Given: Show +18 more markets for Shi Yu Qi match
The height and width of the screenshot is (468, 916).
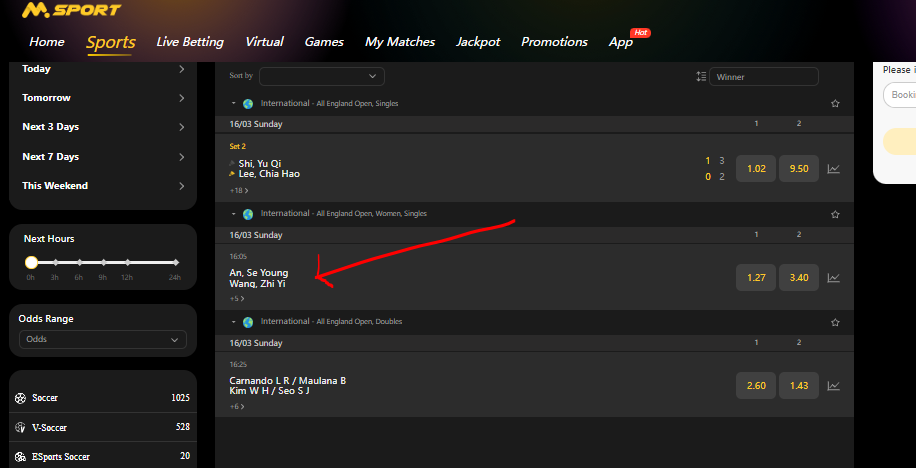Looking at the screenshot, I should pyautogui.click(x=239, y=190).
